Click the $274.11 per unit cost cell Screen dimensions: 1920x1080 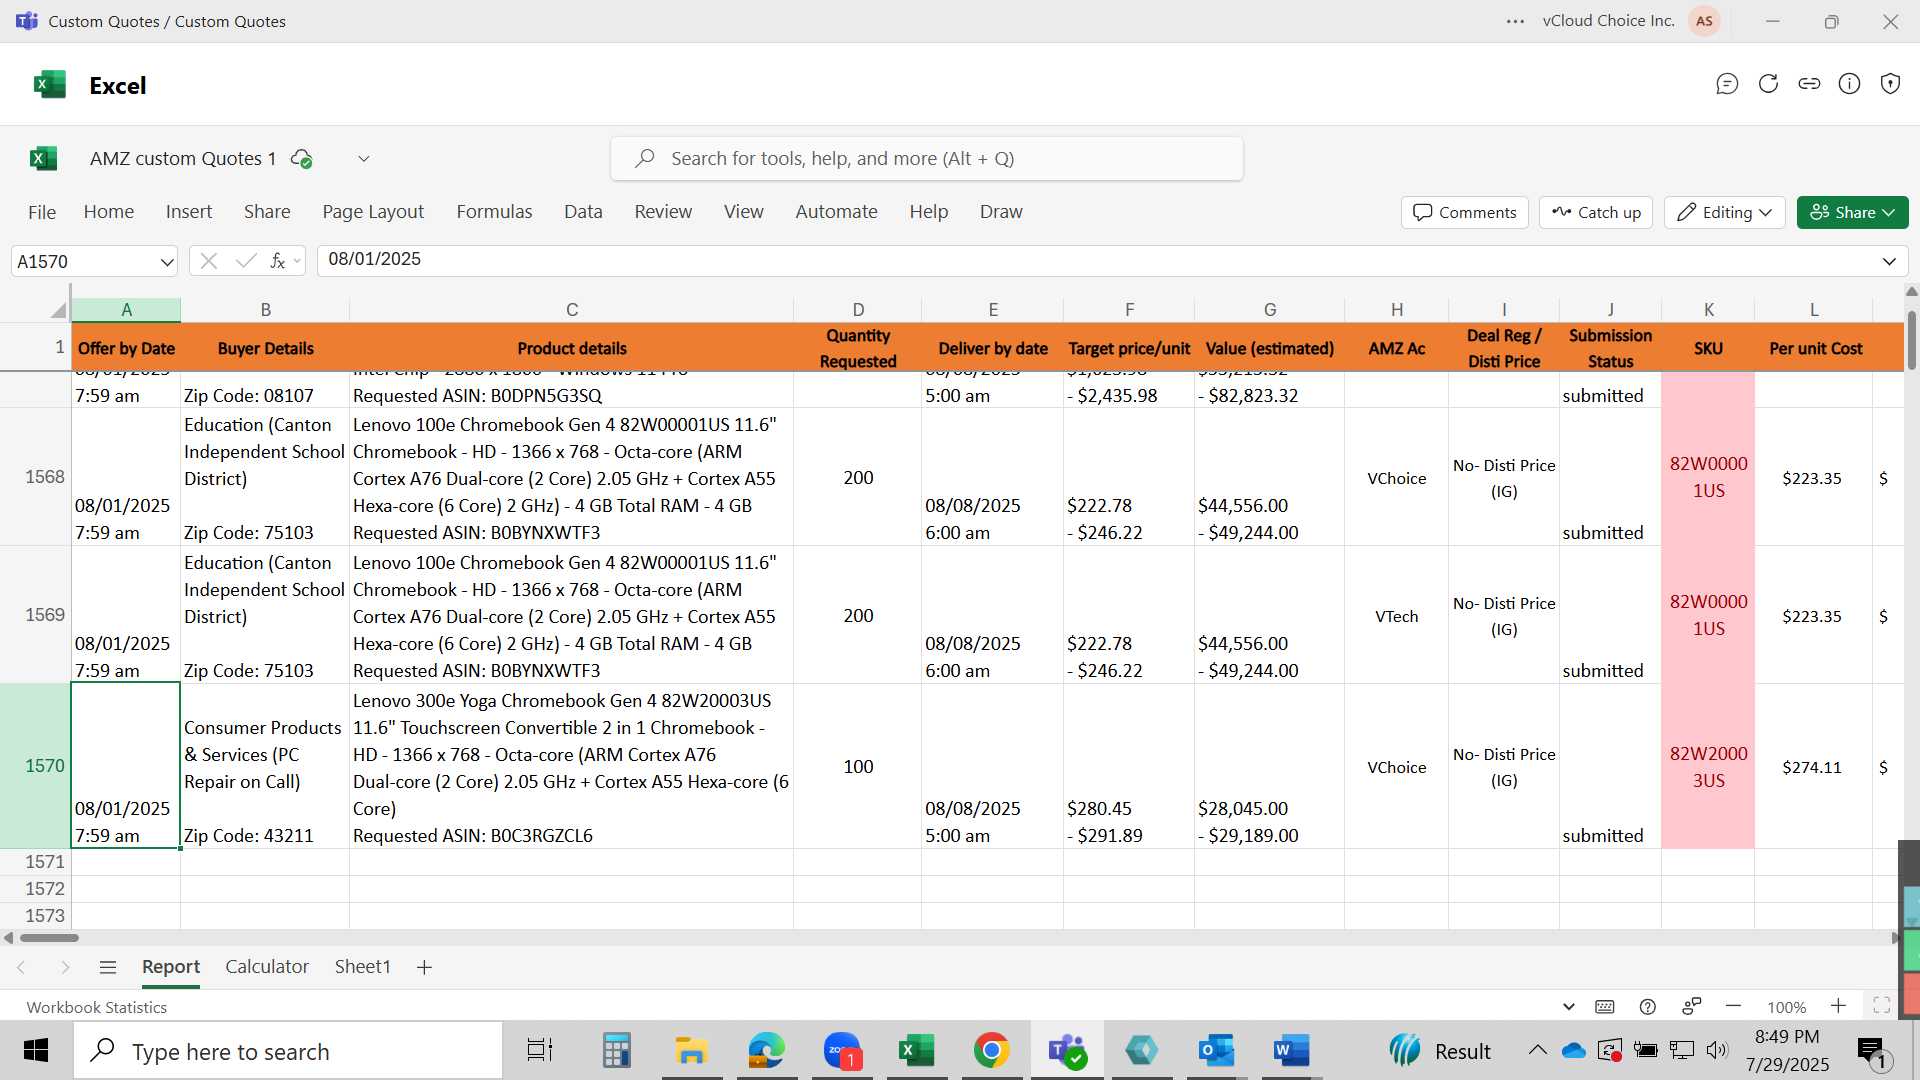1812,767
